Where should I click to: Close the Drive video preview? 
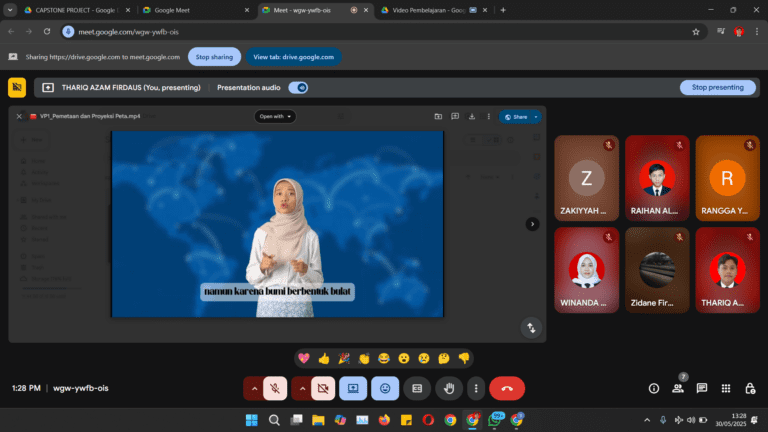[x=19, y=117]
